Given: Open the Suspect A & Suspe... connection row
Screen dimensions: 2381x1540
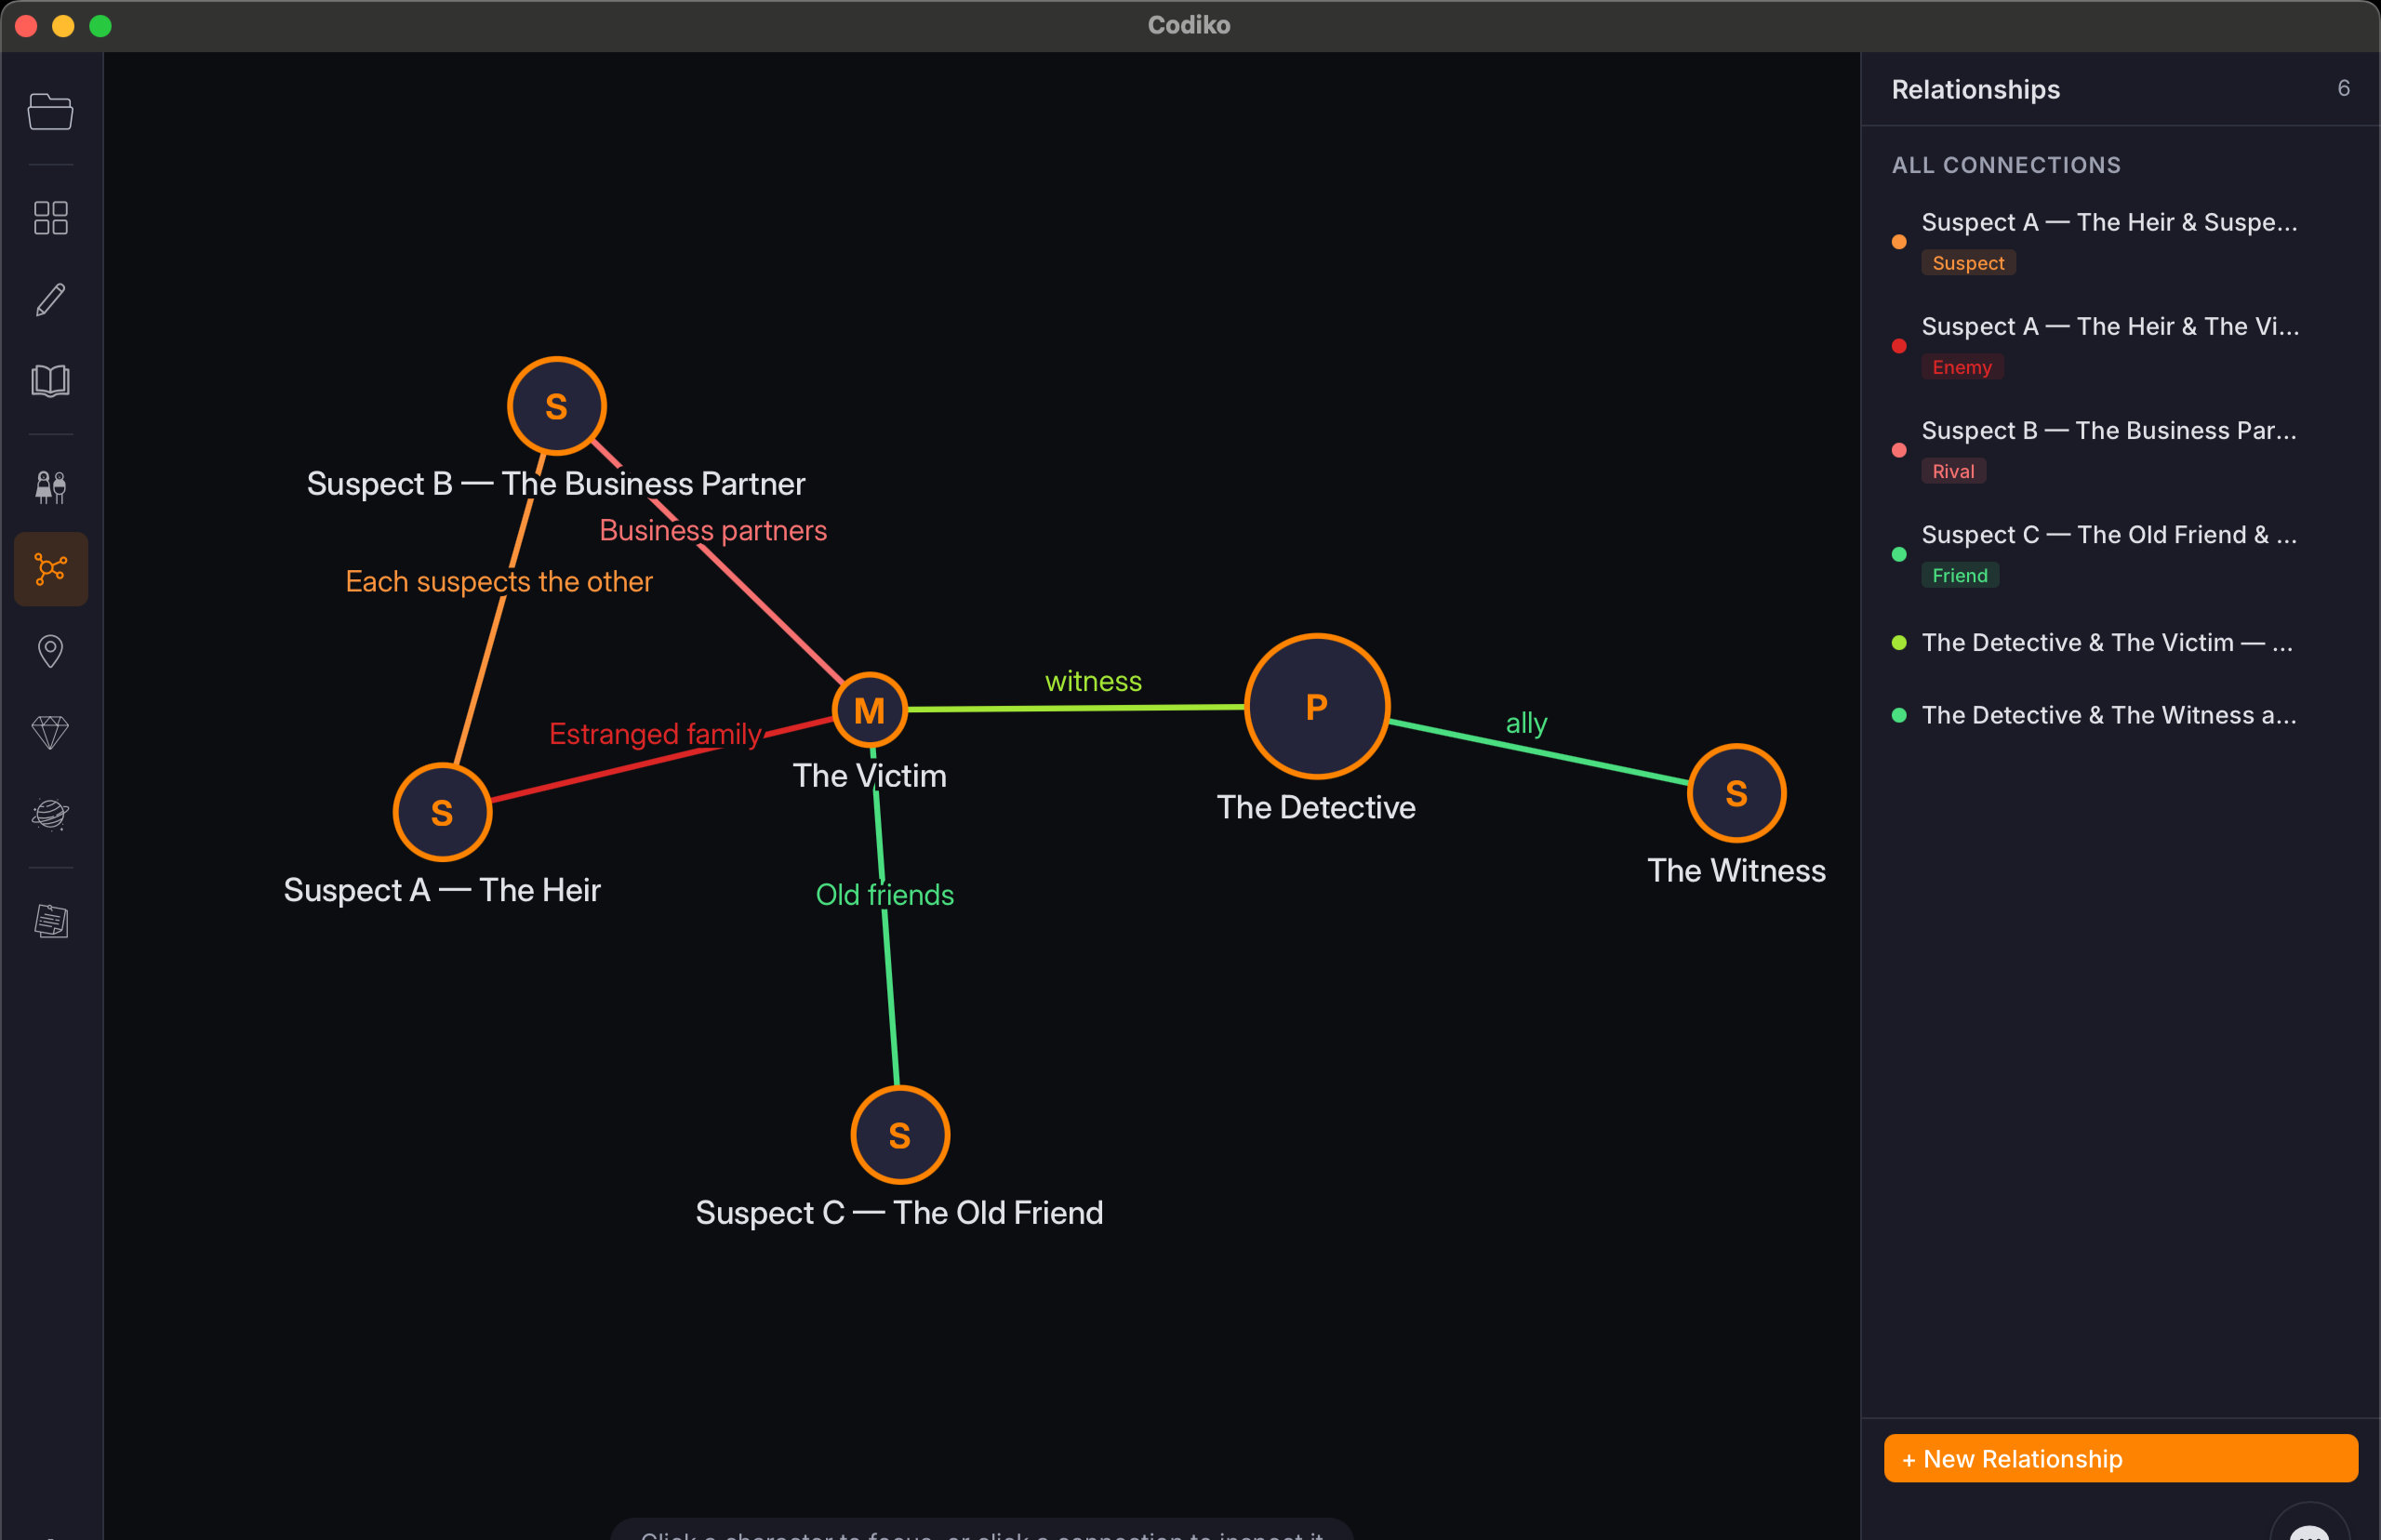Looking at the screenshot, I should click(2120, 241).
